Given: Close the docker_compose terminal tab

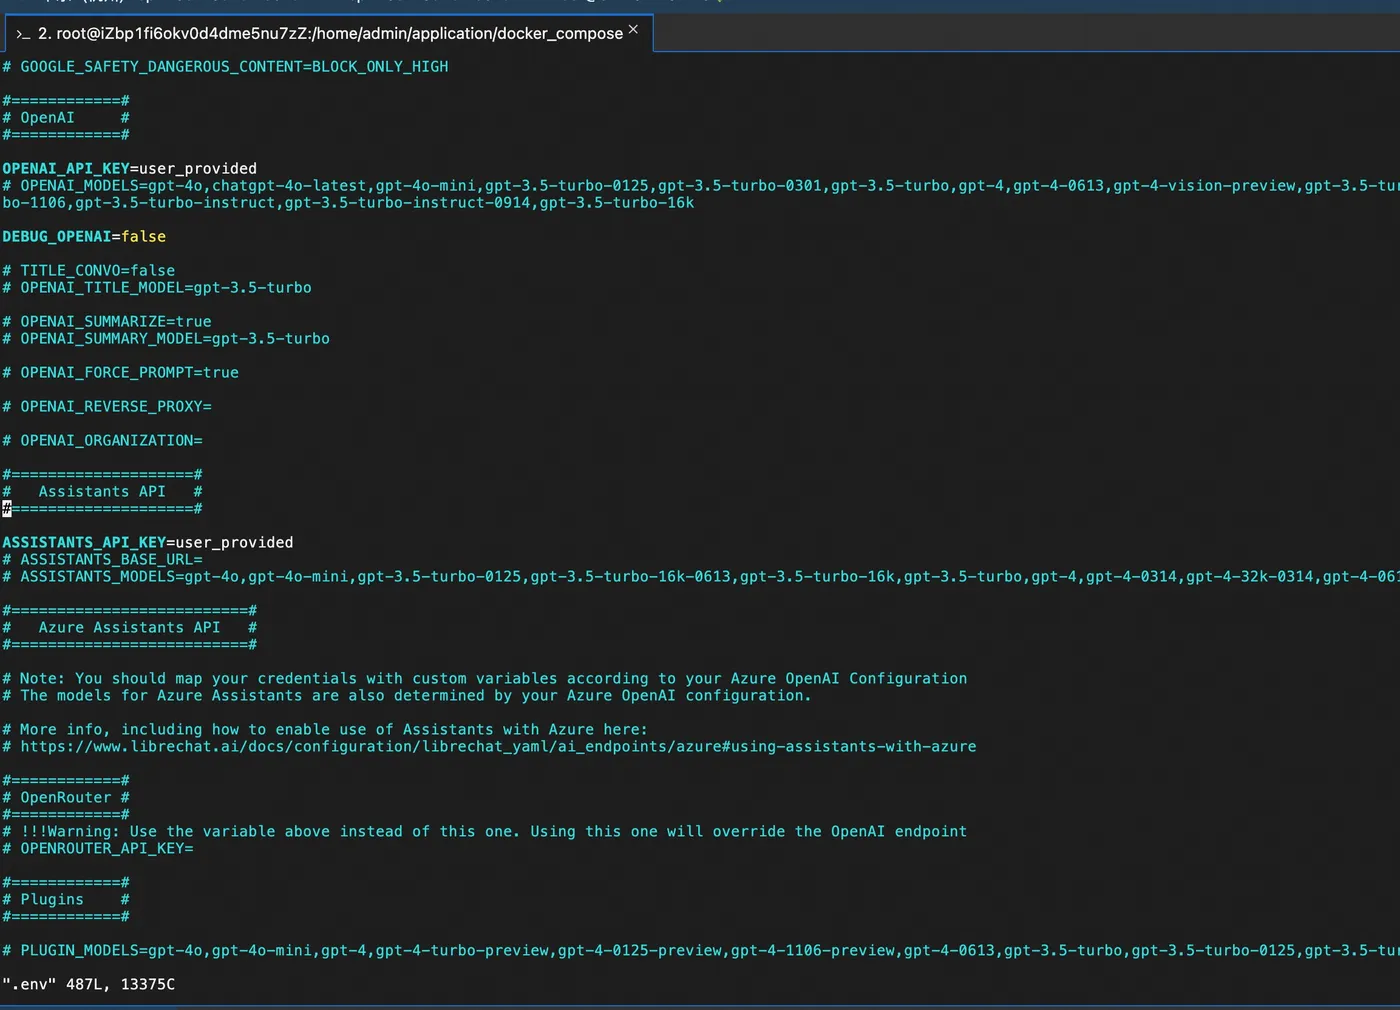Looking at the screenshot, I should 633,30.
